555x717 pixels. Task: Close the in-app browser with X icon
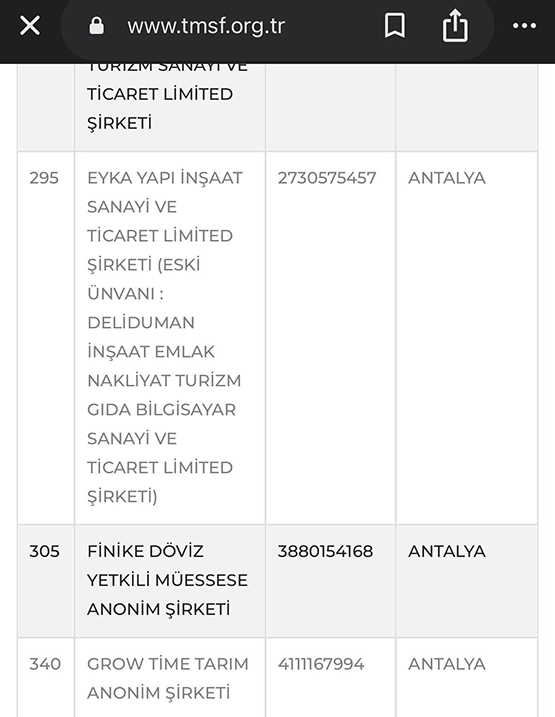30,26
